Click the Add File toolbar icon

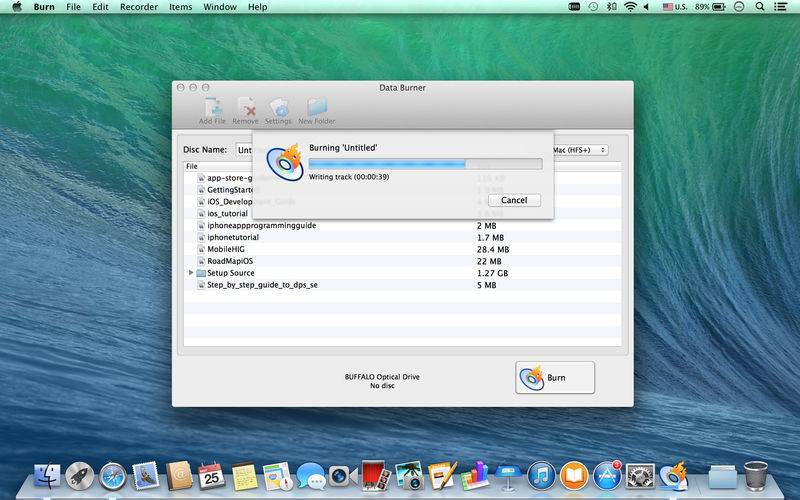[x=212, y=111]
